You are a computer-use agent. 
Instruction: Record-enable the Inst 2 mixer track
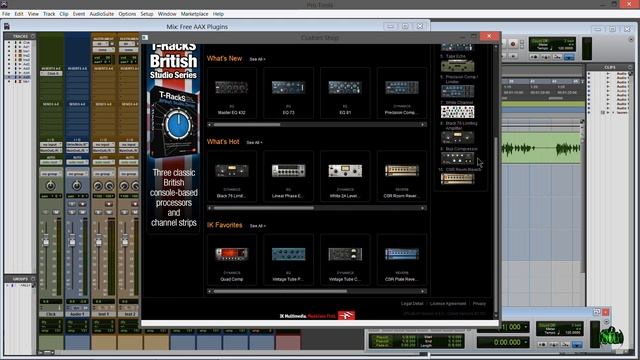click(135, 204)
